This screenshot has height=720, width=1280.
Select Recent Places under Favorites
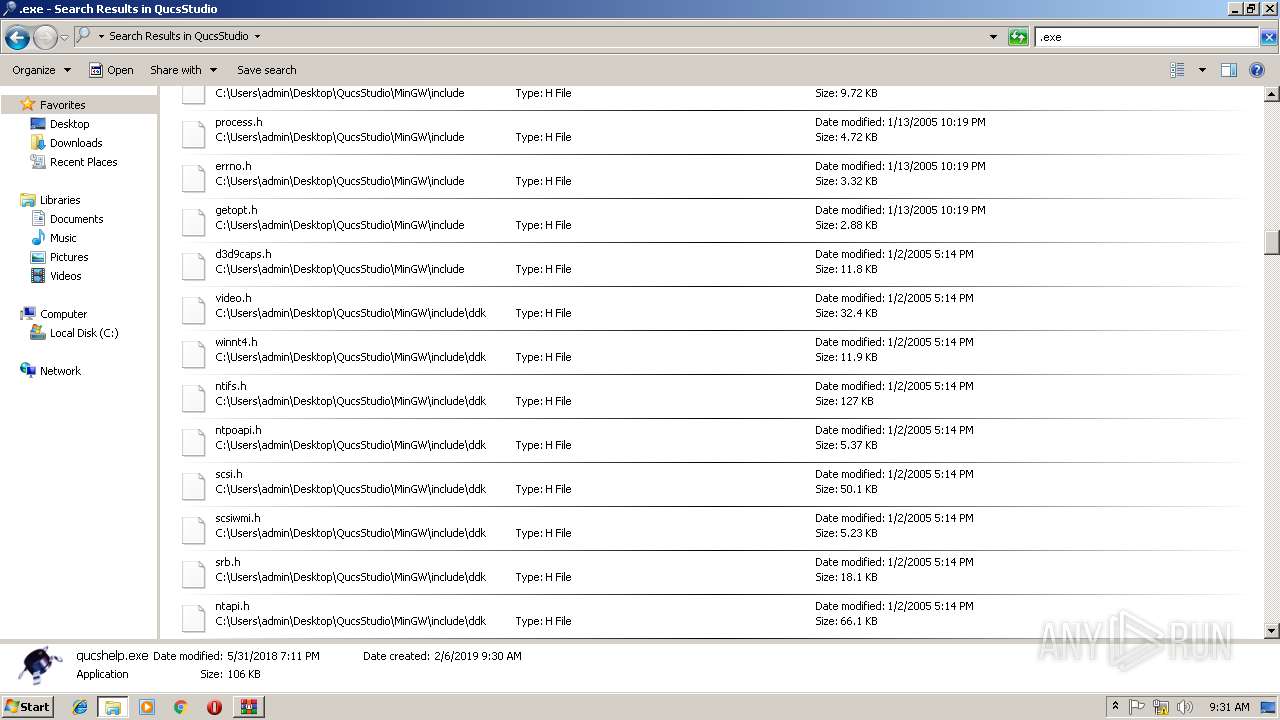coord(83,162)
